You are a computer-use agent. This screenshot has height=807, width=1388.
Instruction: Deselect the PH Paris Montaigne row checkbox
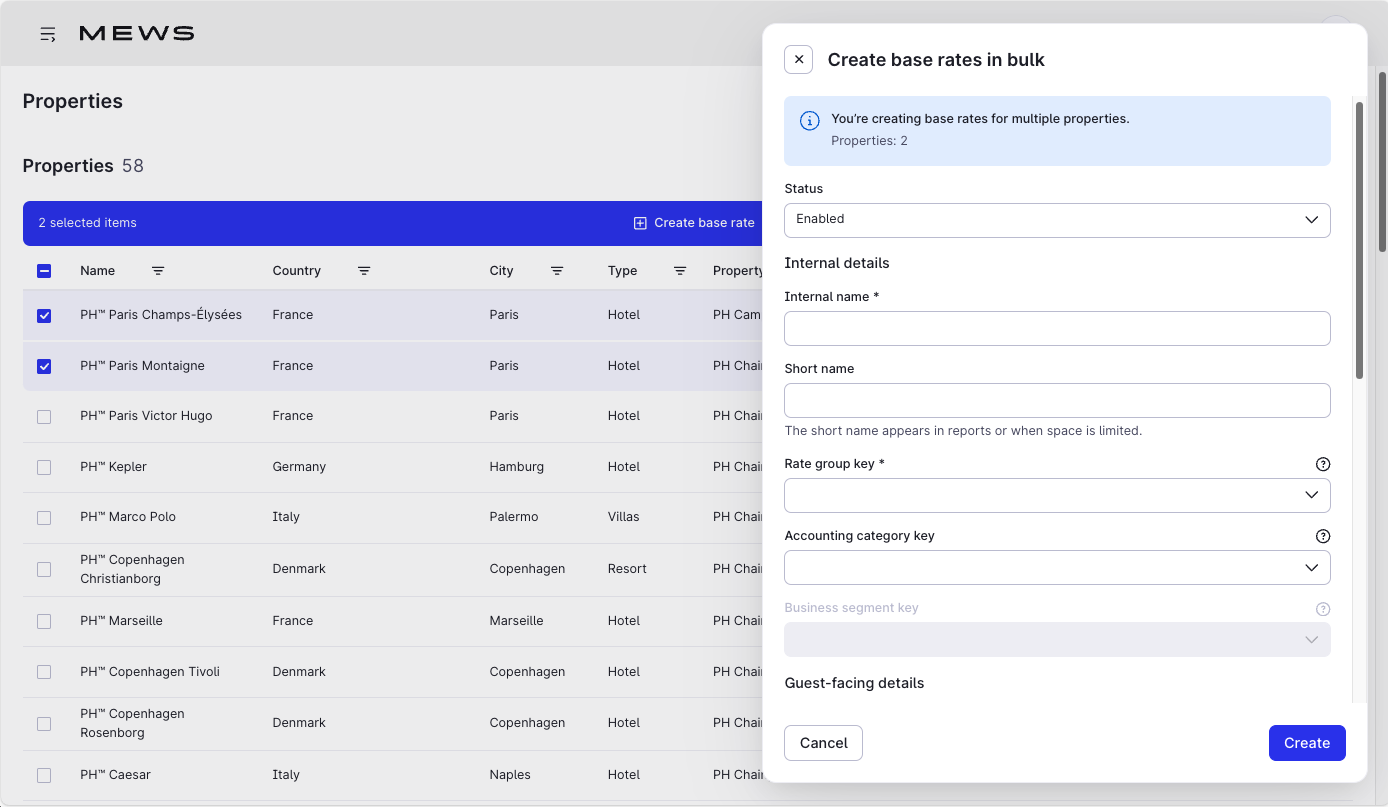(44, 366)
